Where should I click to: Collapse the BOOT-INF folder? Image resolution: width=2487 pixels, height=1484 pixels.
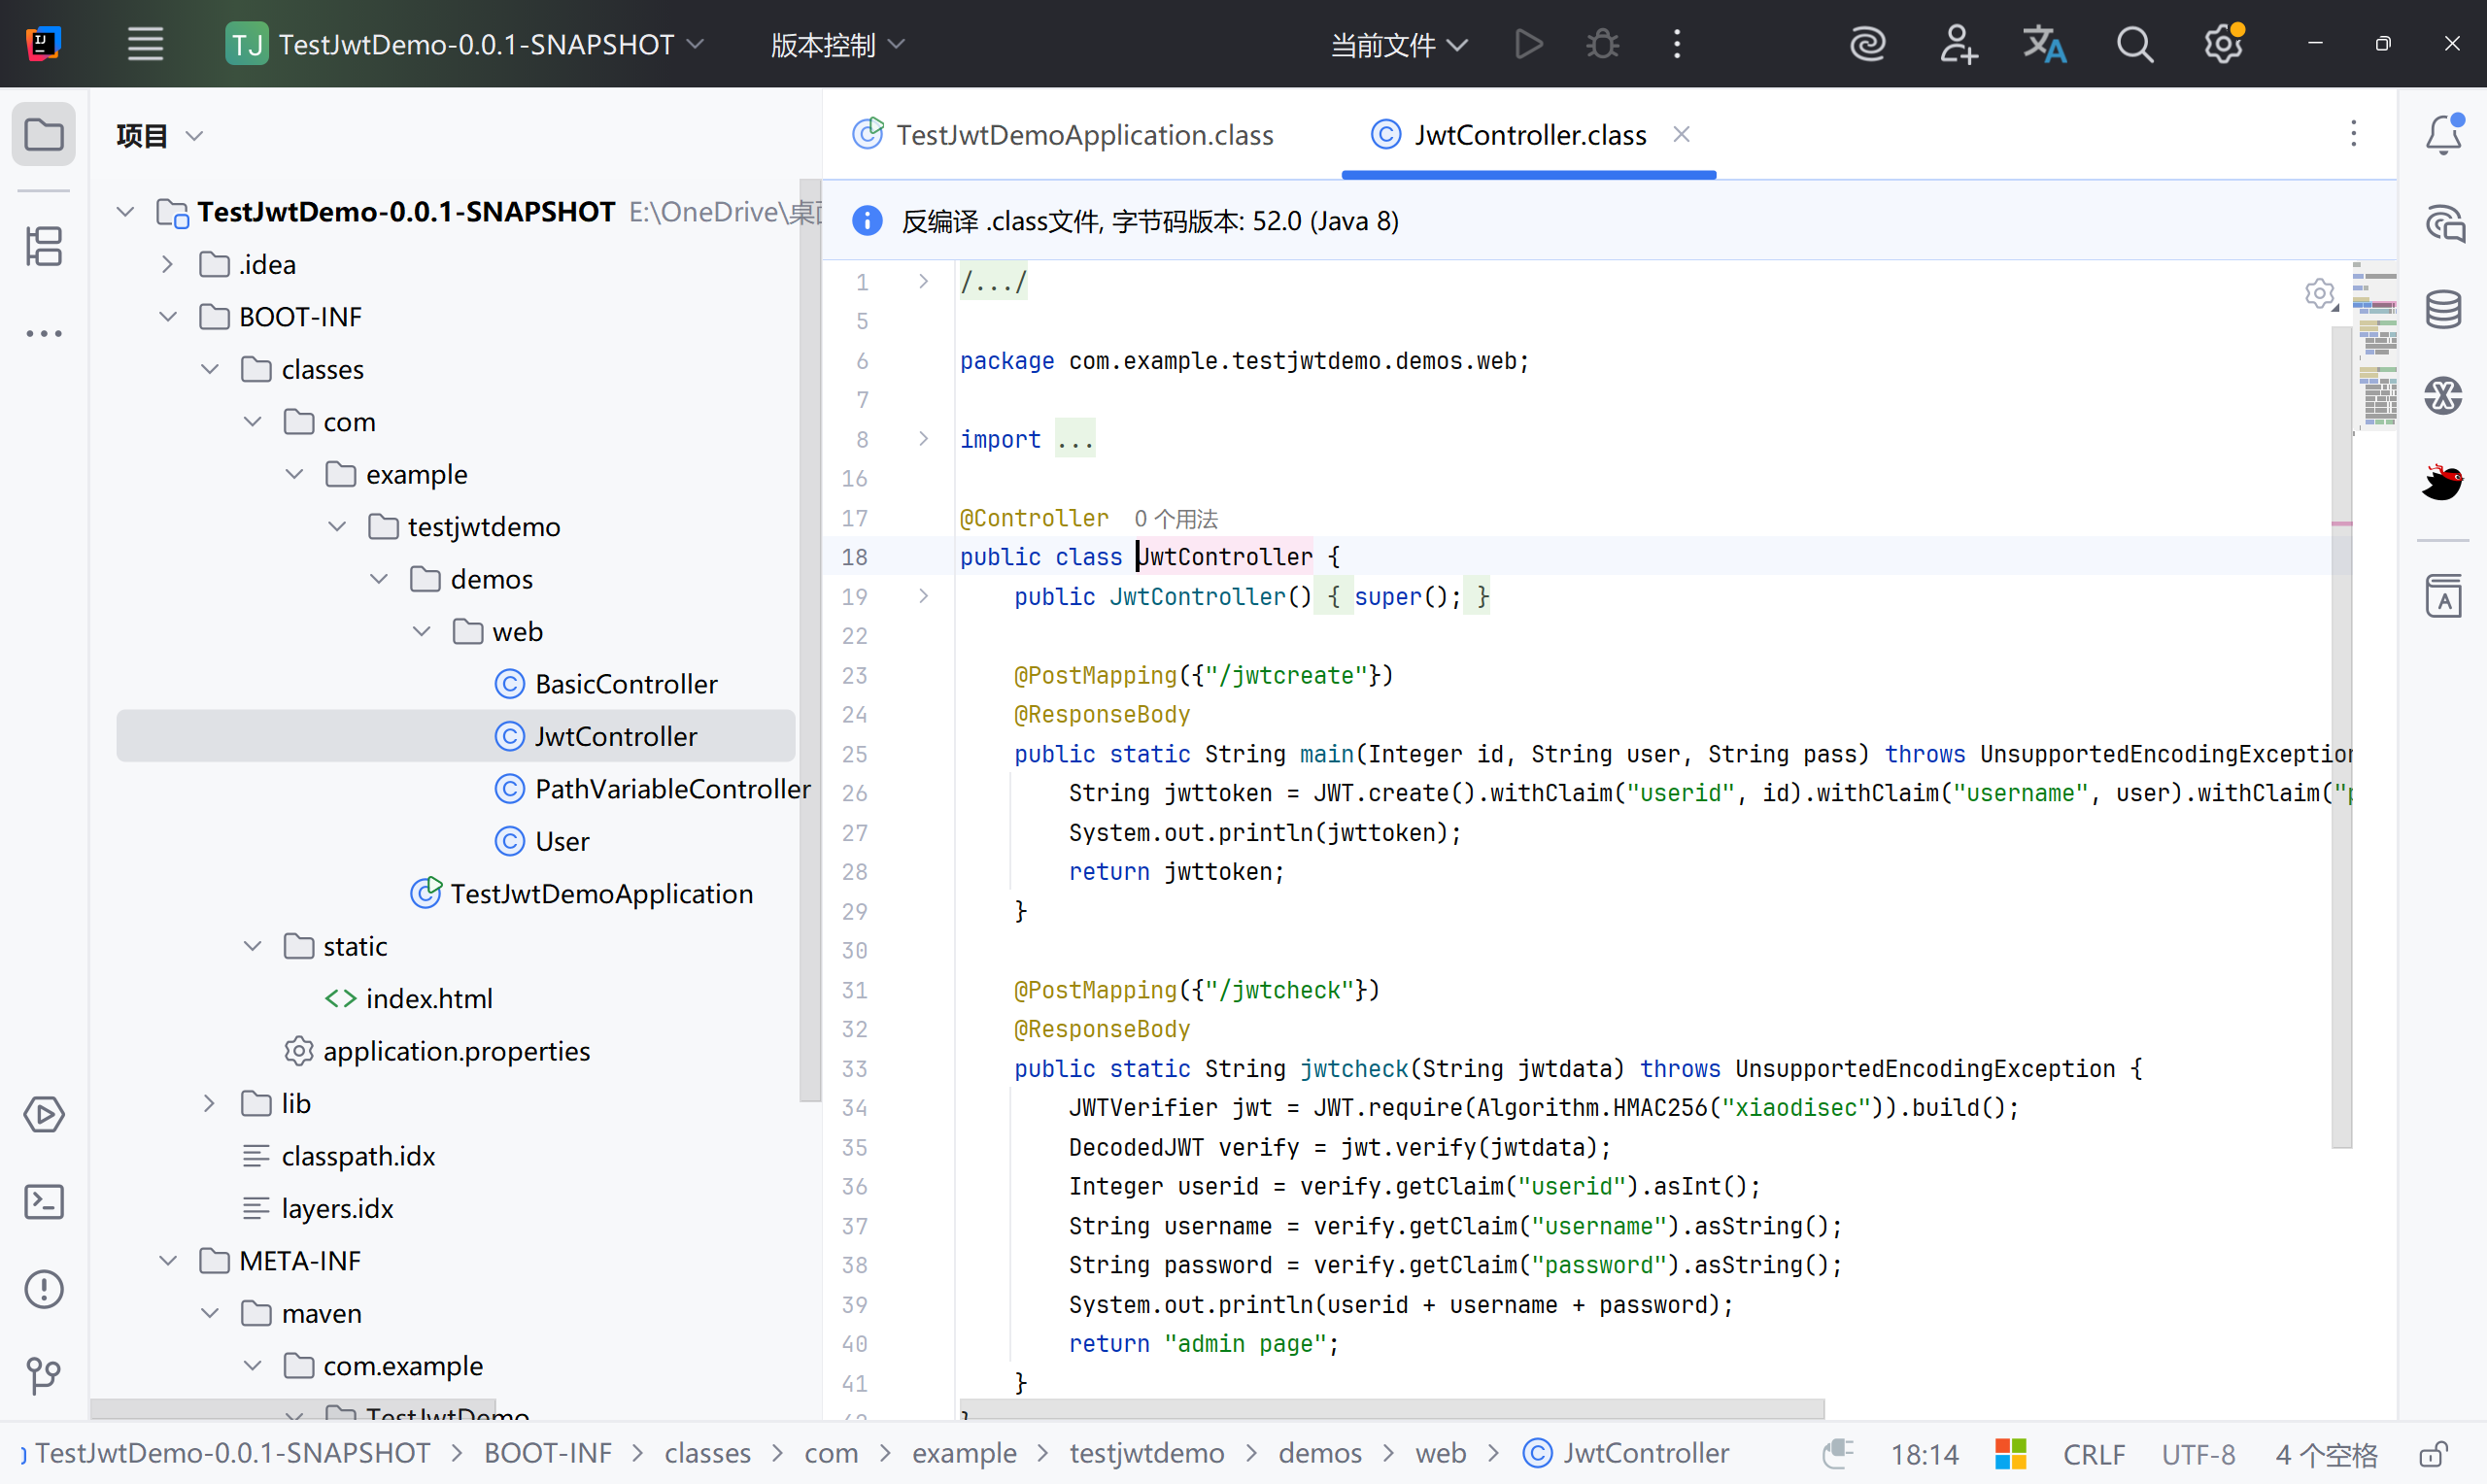pyautogui.click(x=168, y=317)
